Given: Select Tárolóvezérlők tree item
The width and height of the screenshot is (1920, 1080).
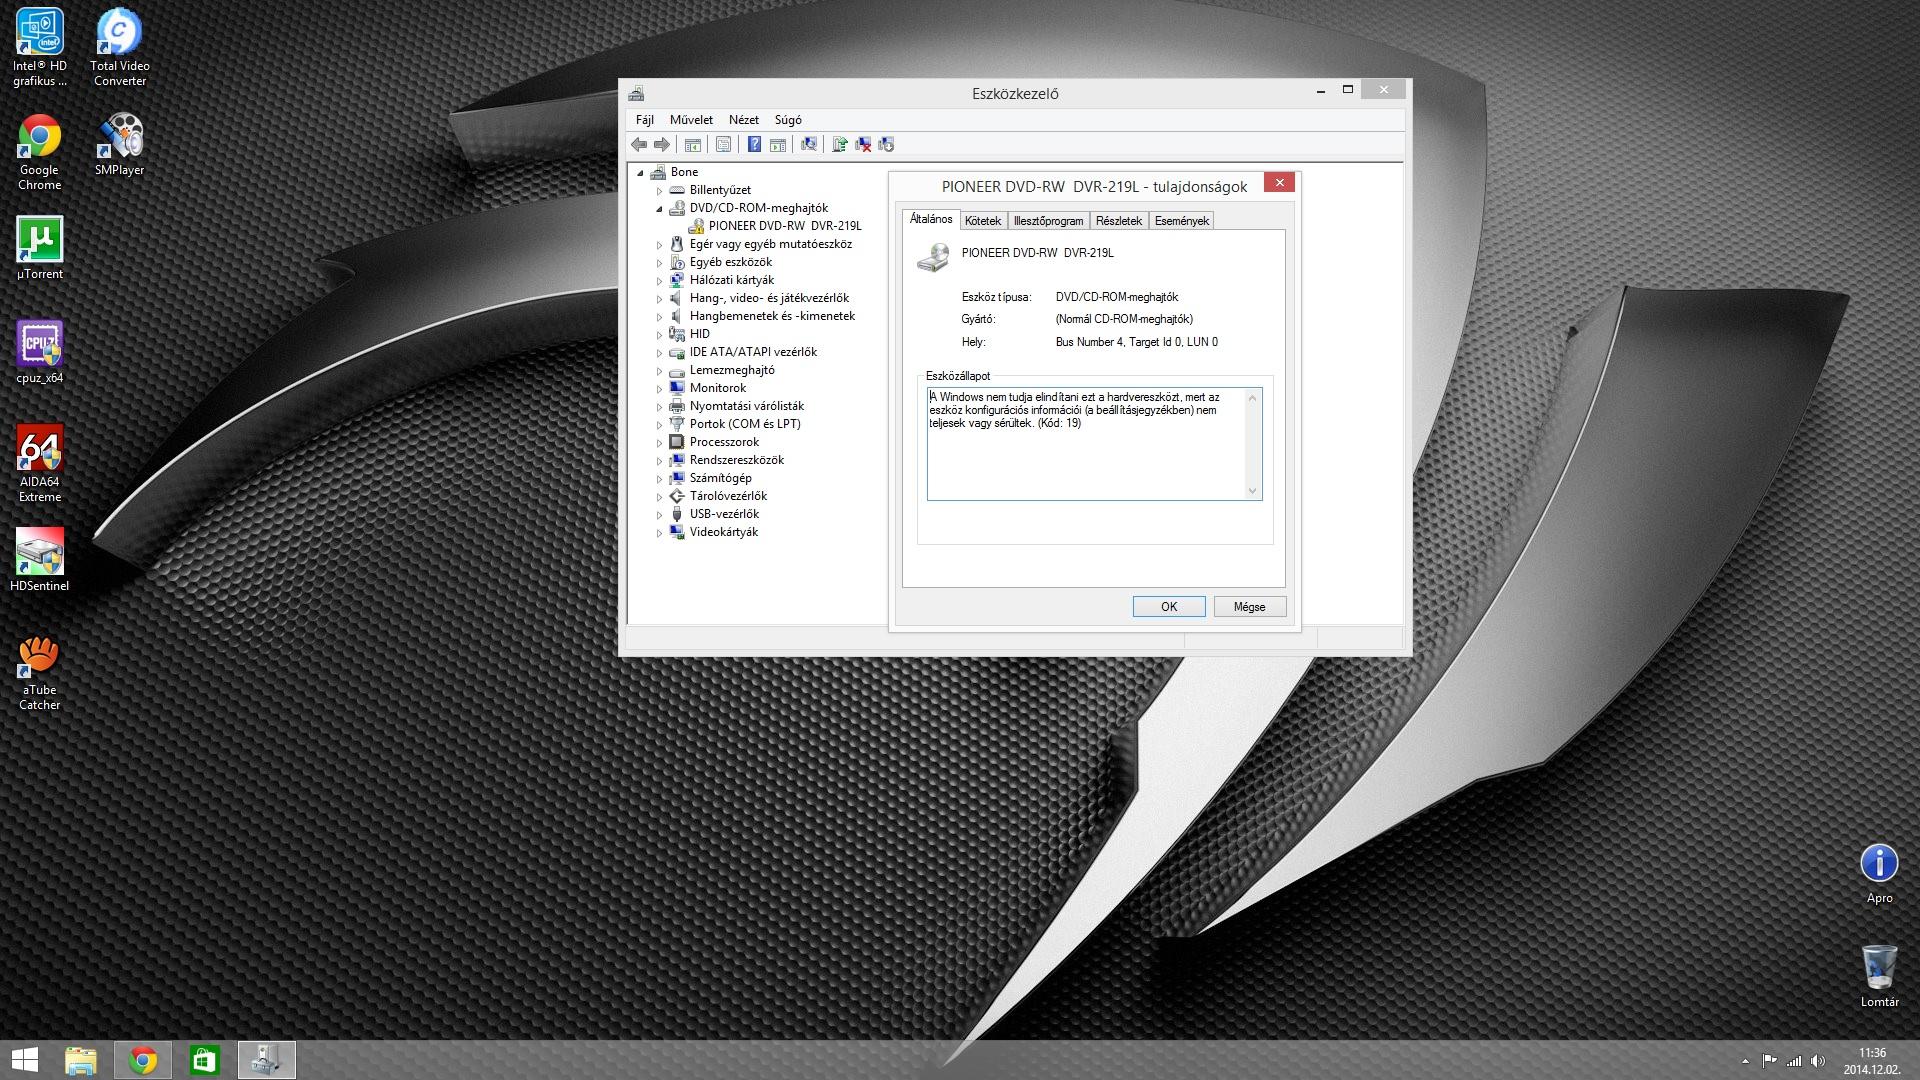Looking at the screenshot, I should [x=728, y=496].
